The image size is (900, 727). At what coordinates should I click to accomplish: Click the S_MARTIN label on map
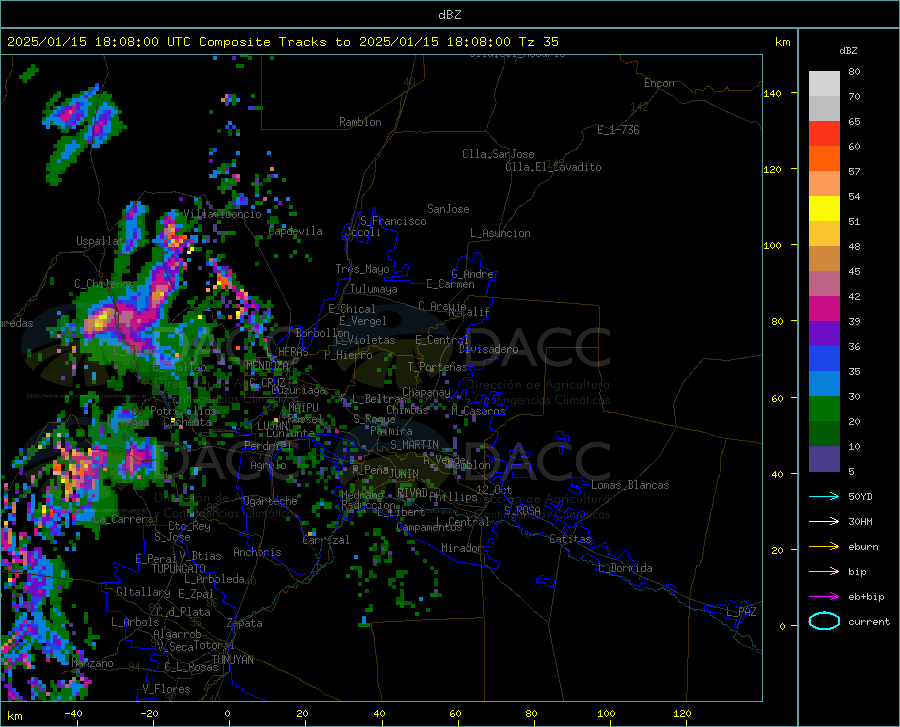click(x=414, y=445)
